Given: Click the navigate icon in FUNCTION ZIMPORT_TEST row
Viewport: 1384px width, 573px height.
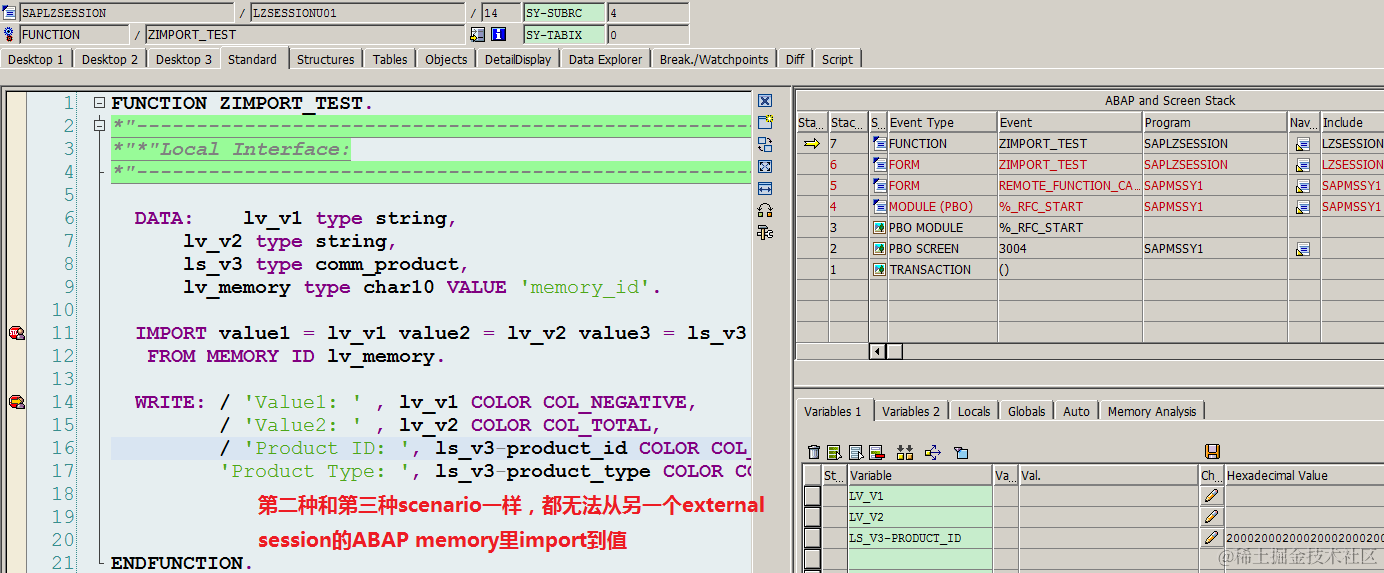Looking at the screenshot, I should tap(1303, 144).
